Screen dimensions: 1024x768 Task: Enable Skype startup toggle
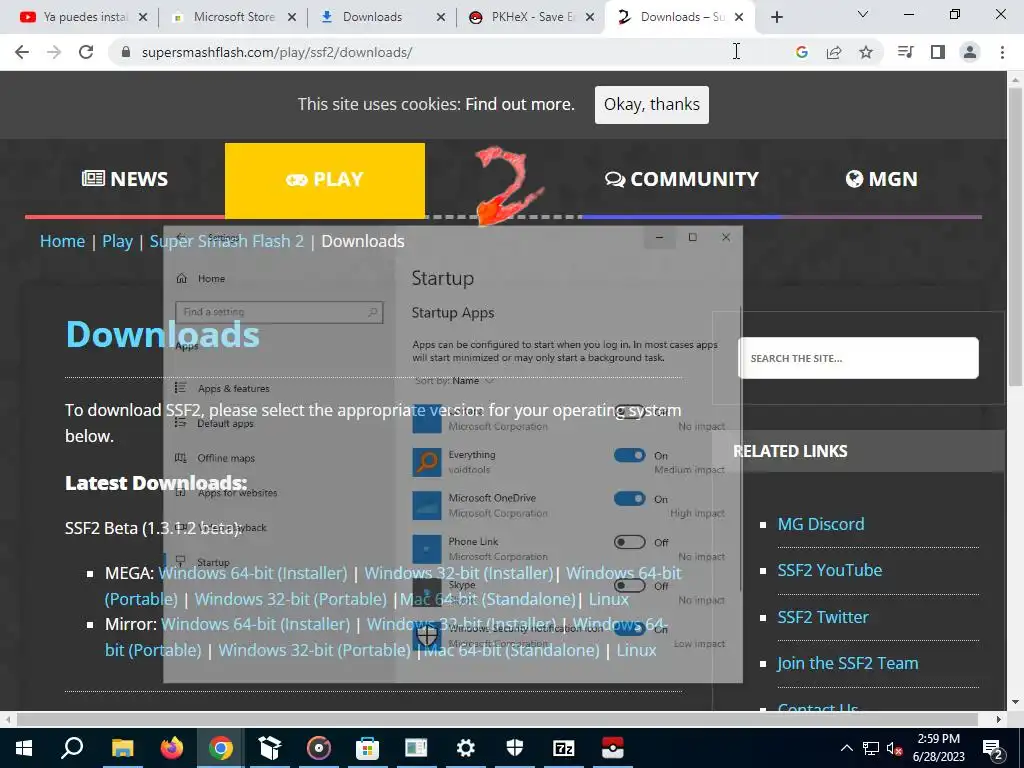tap(630, 585)
